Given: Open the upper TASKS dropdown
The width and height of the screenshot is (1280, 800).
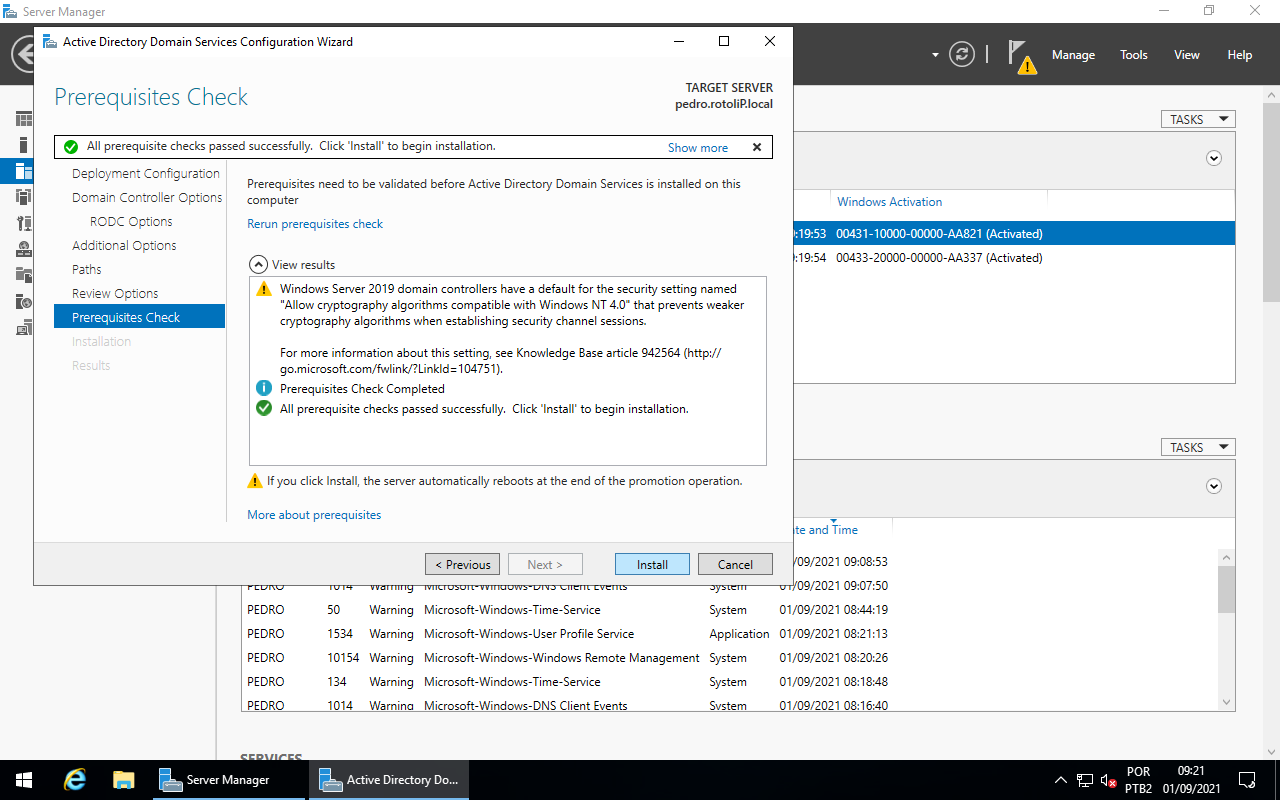Looking at the screenshot, I should (1197, 118).
